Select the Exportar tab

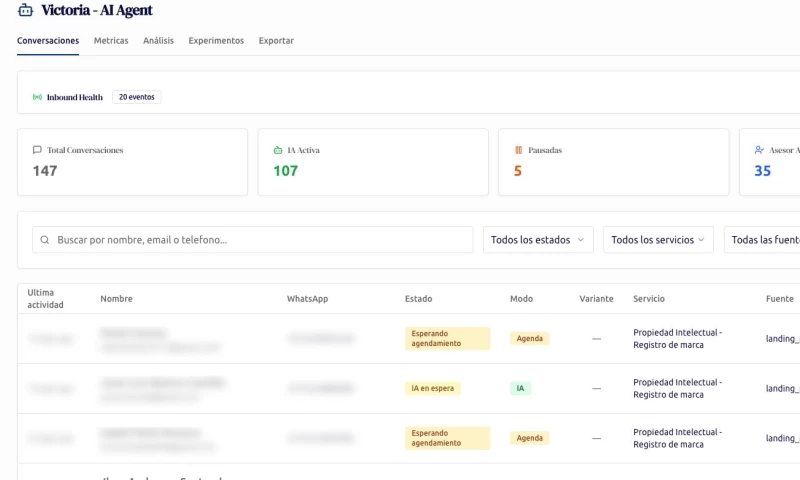[x=276, y=40]
